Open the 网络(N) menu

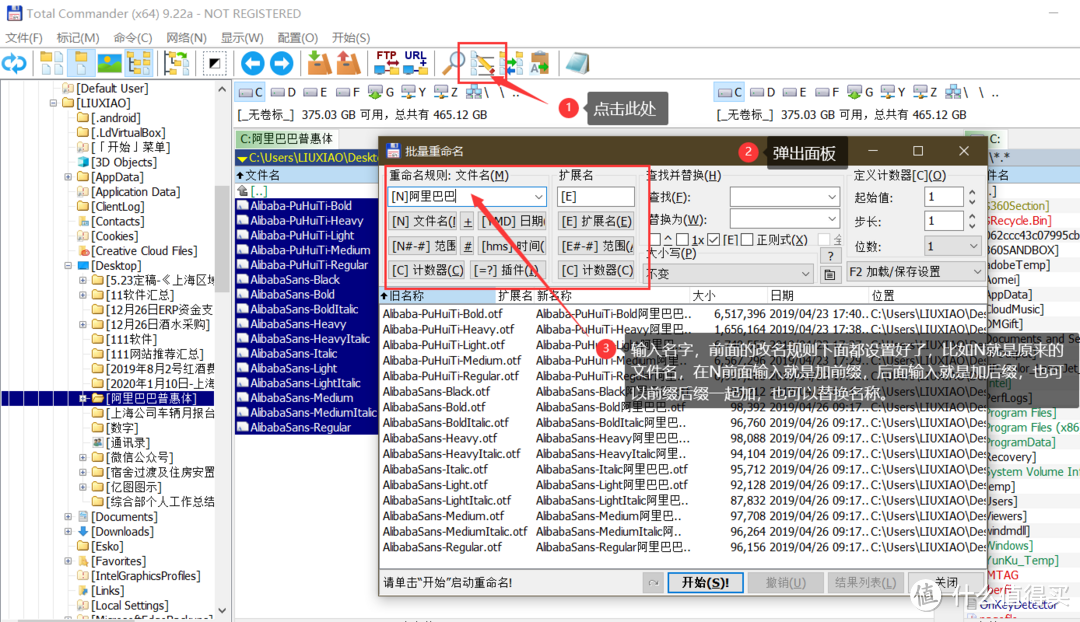click(186, 38)
